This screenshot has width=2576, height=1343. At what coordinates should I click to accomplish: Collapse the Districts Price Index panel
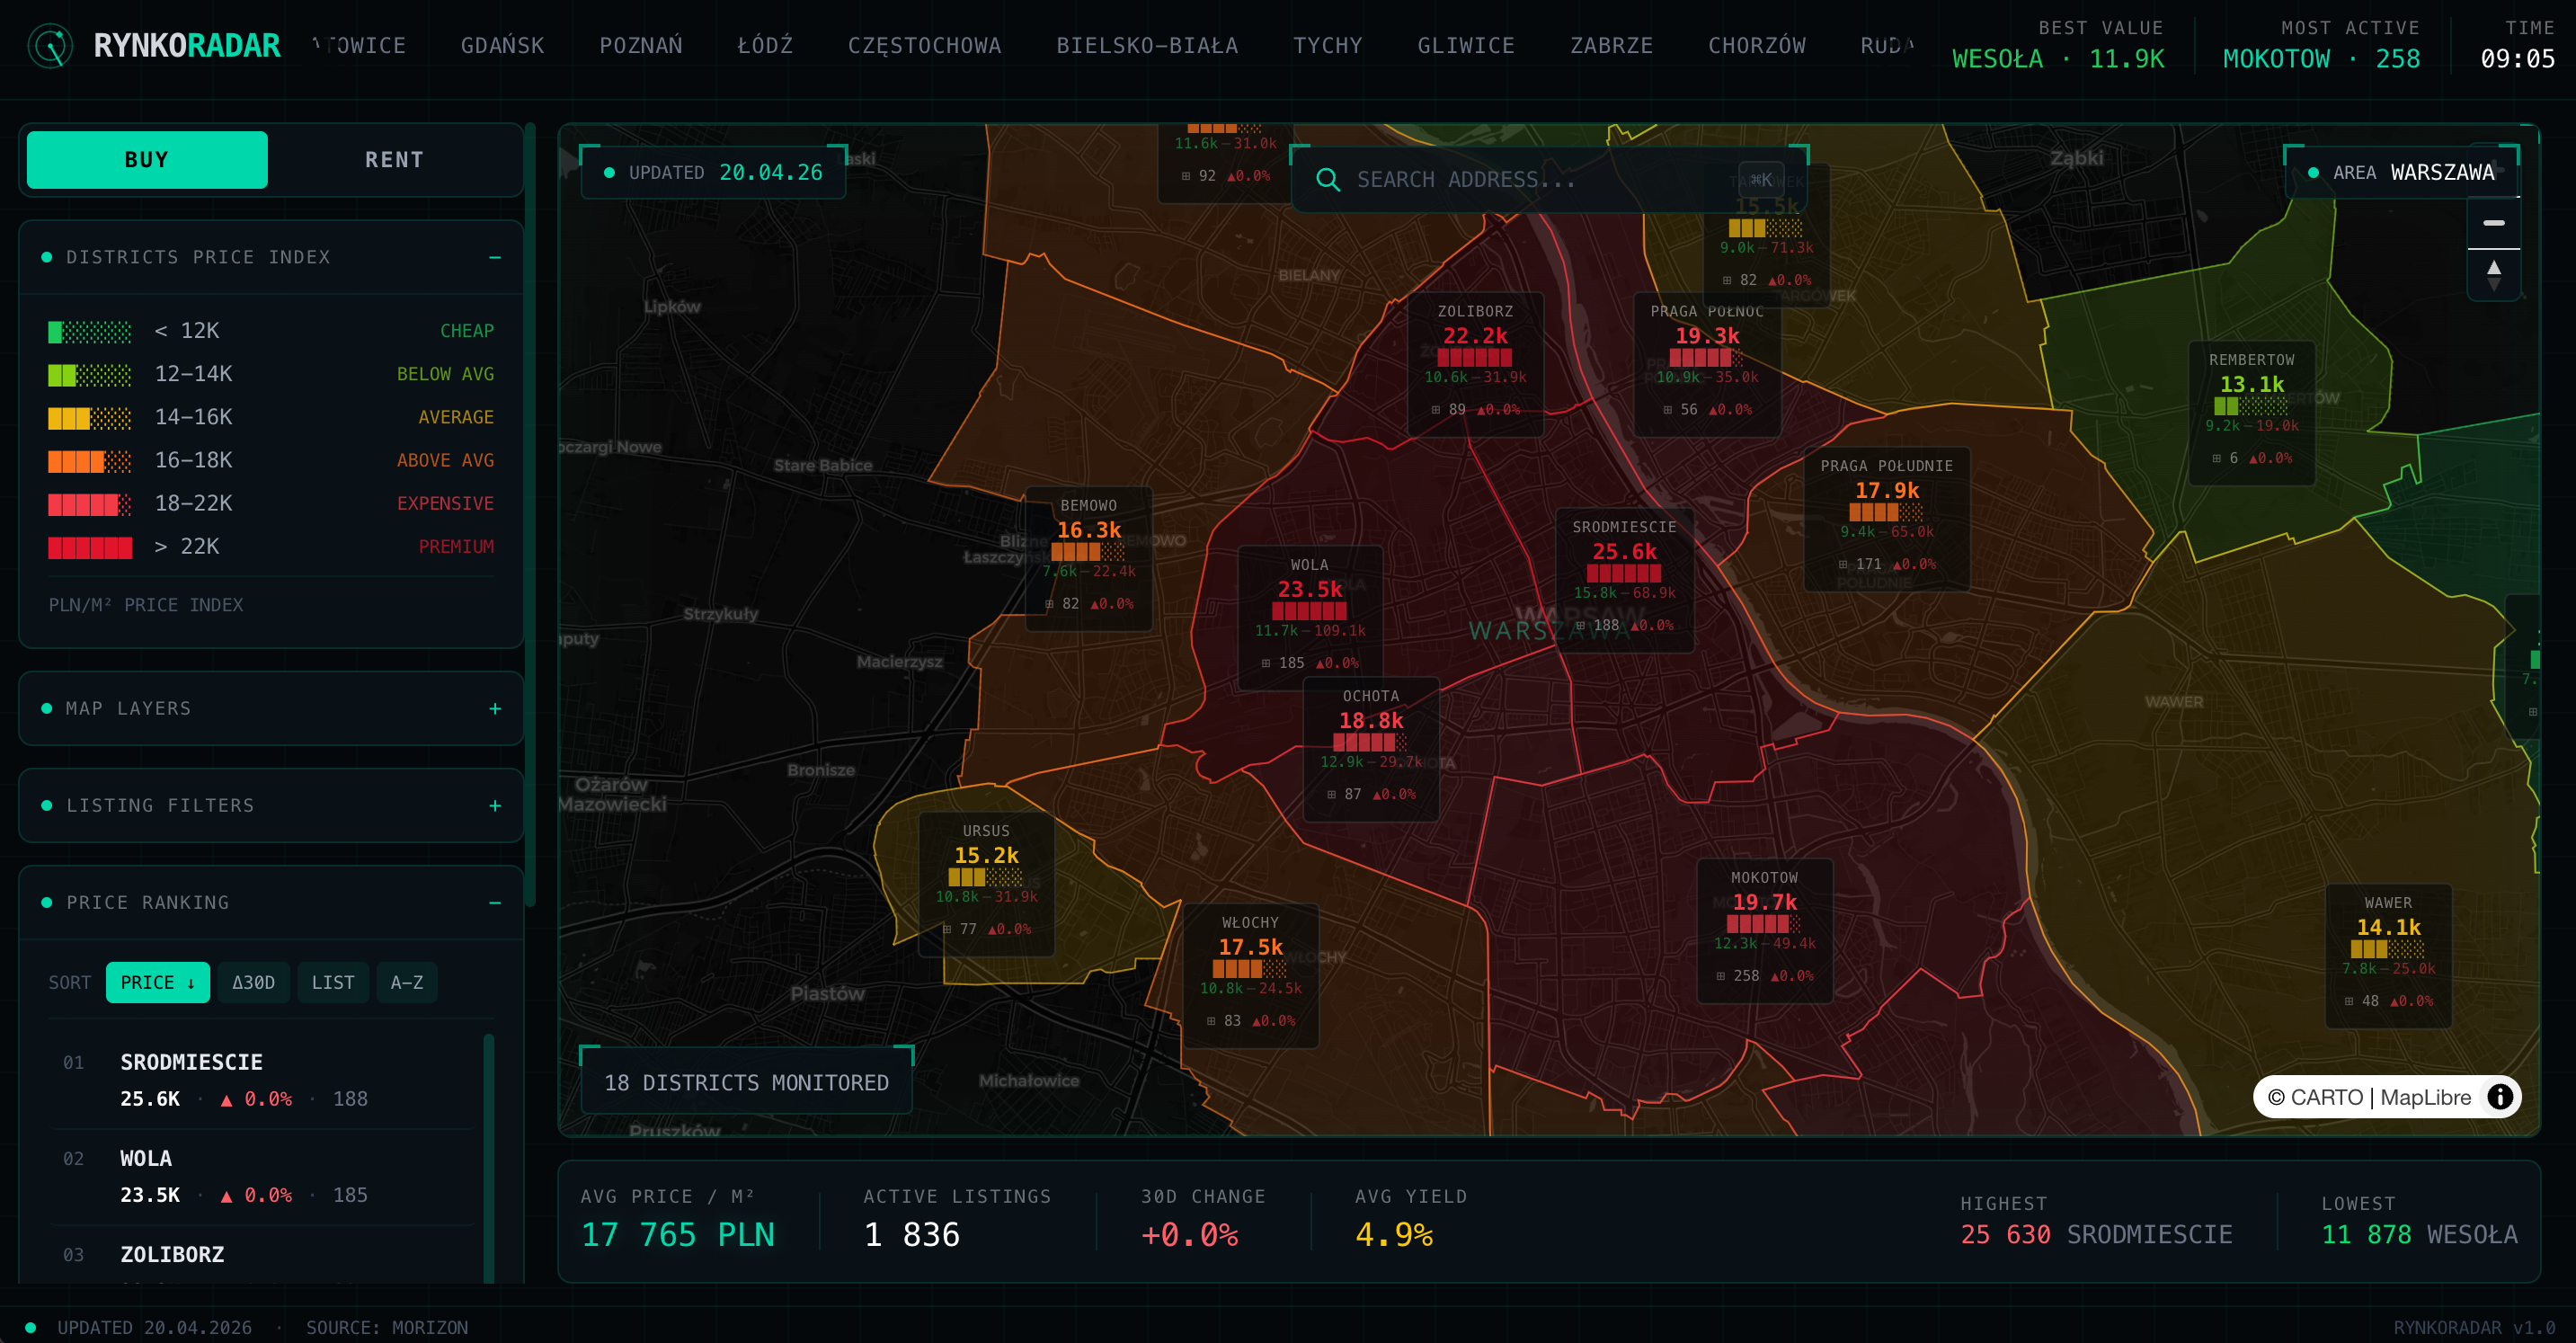494,257
